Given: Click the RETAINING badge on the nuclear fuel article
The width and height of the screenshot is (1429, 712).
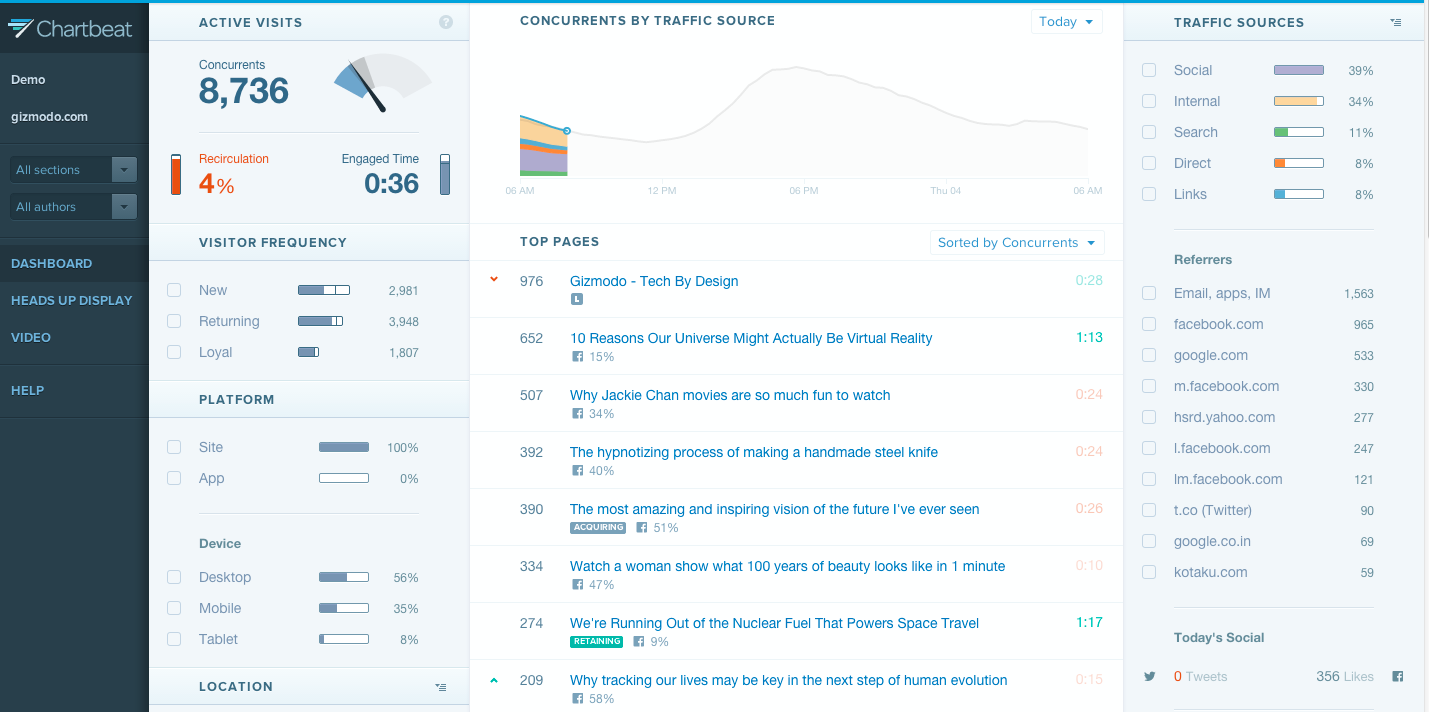Looking at the screenshot, I should click(x=596, y=642).
